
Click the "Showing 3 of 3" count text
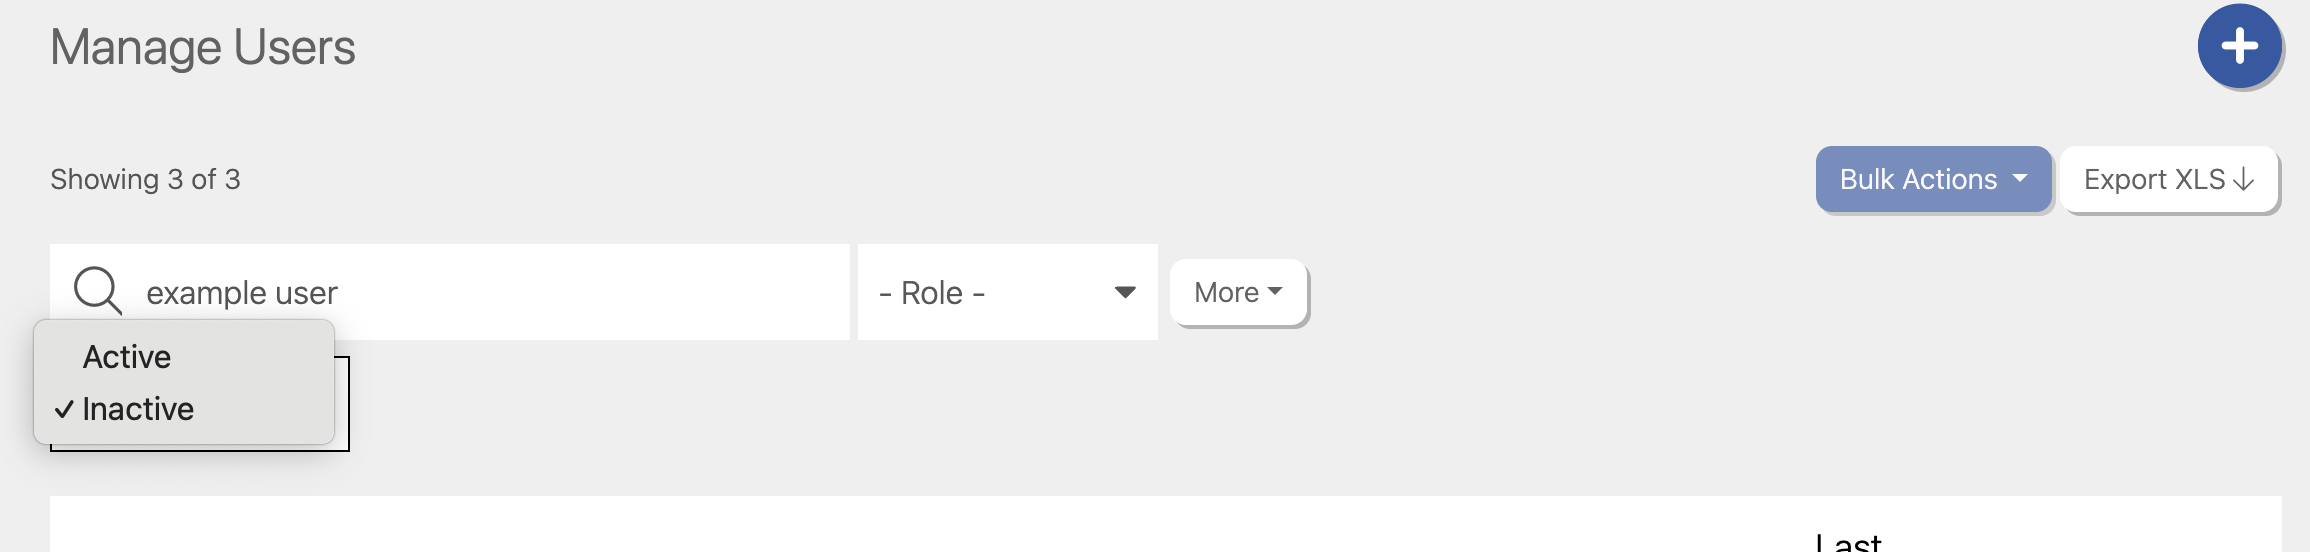145,179
